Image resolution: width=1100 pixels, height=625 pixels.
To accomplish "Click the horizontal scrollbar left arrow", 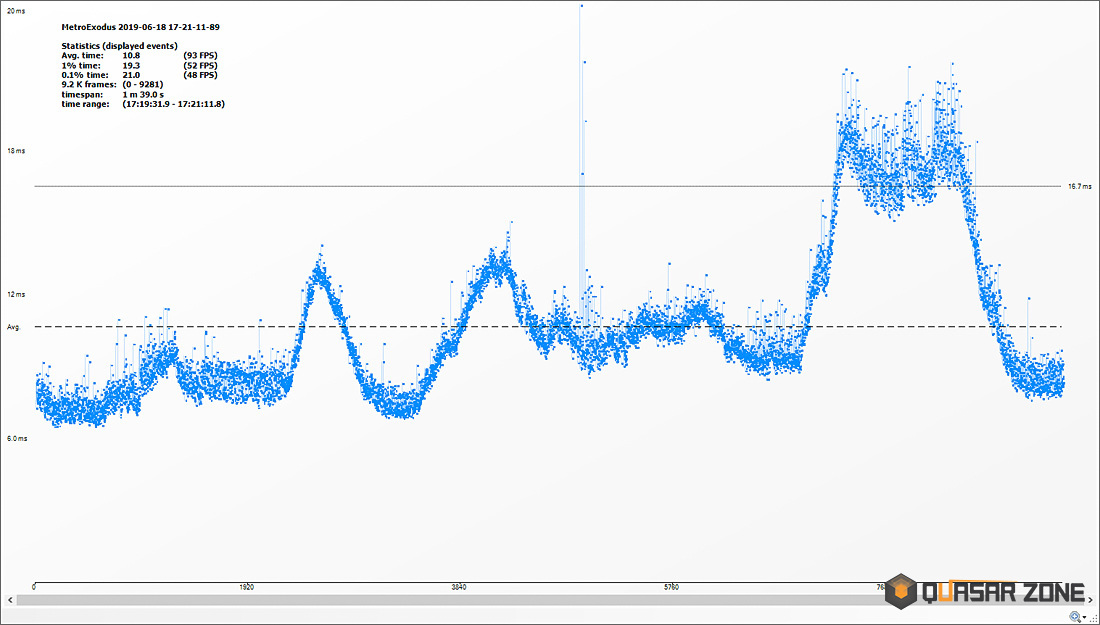I will (x=9, y=600).
